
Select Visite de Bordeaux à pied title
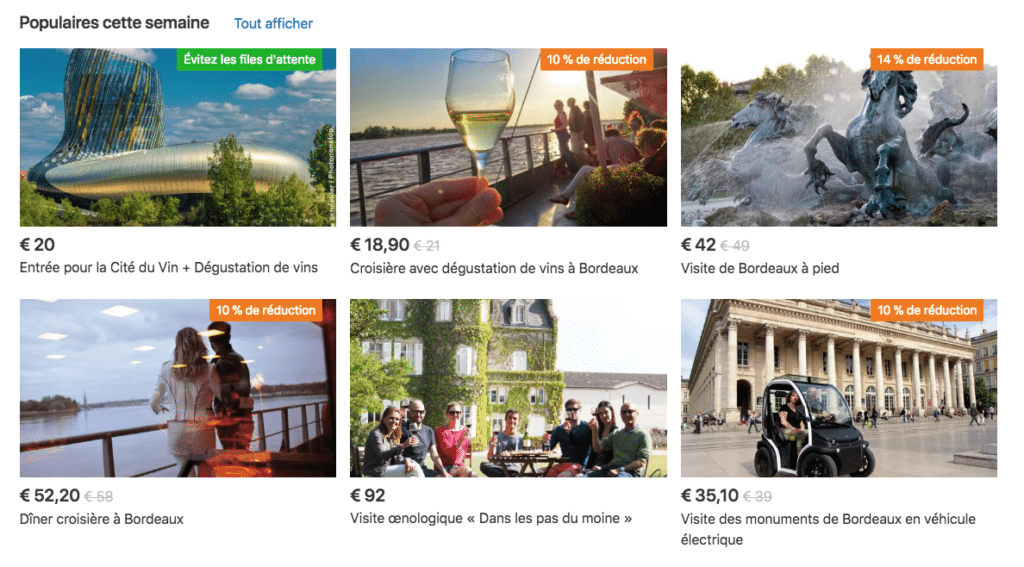point(760,268)
